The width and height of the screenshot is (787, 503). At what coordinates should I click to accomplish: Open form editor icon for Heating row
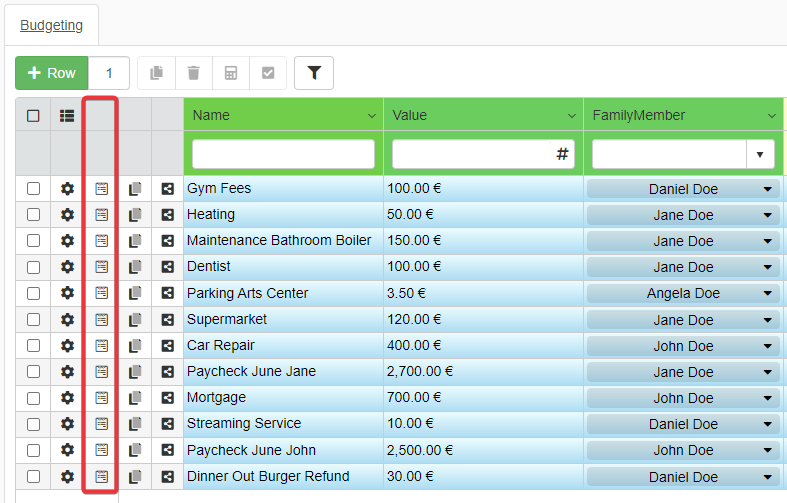(x=101, y=215)
